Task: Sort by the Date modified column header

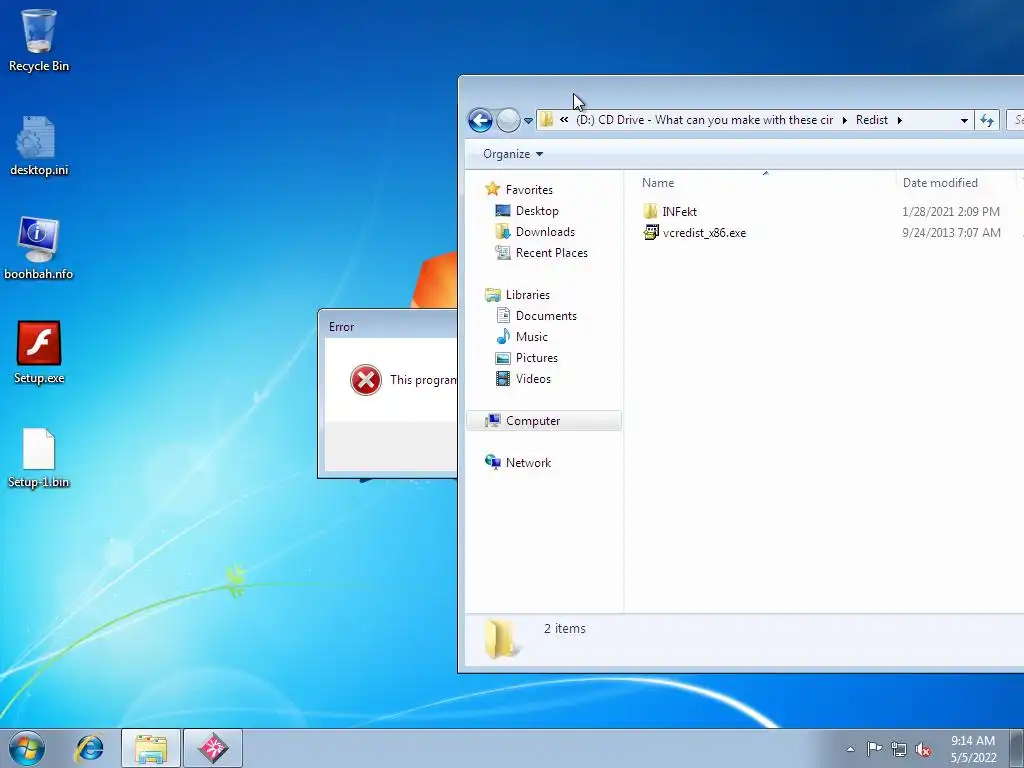Action: (x=940, y=183)
